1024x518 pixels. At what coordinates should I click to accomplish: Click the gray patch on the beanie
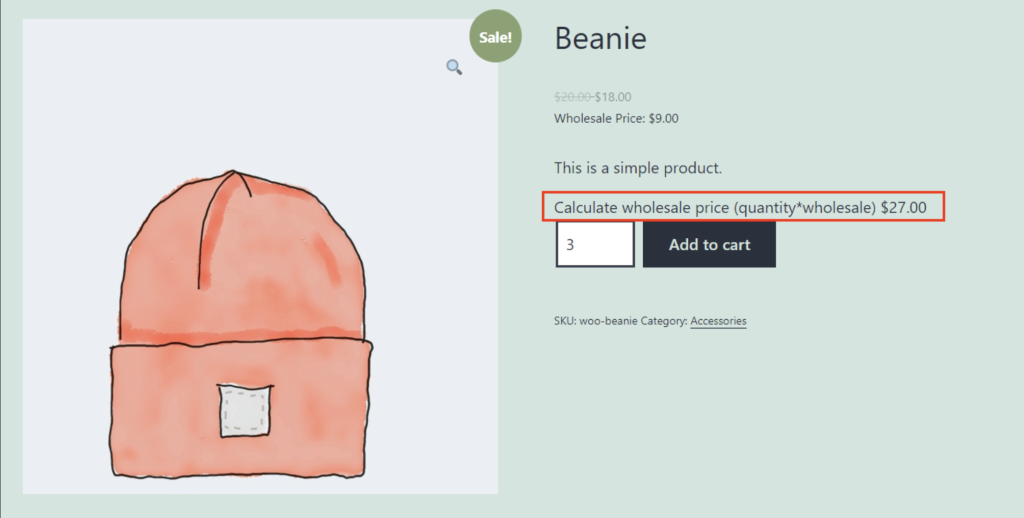[x=245, y=411]
